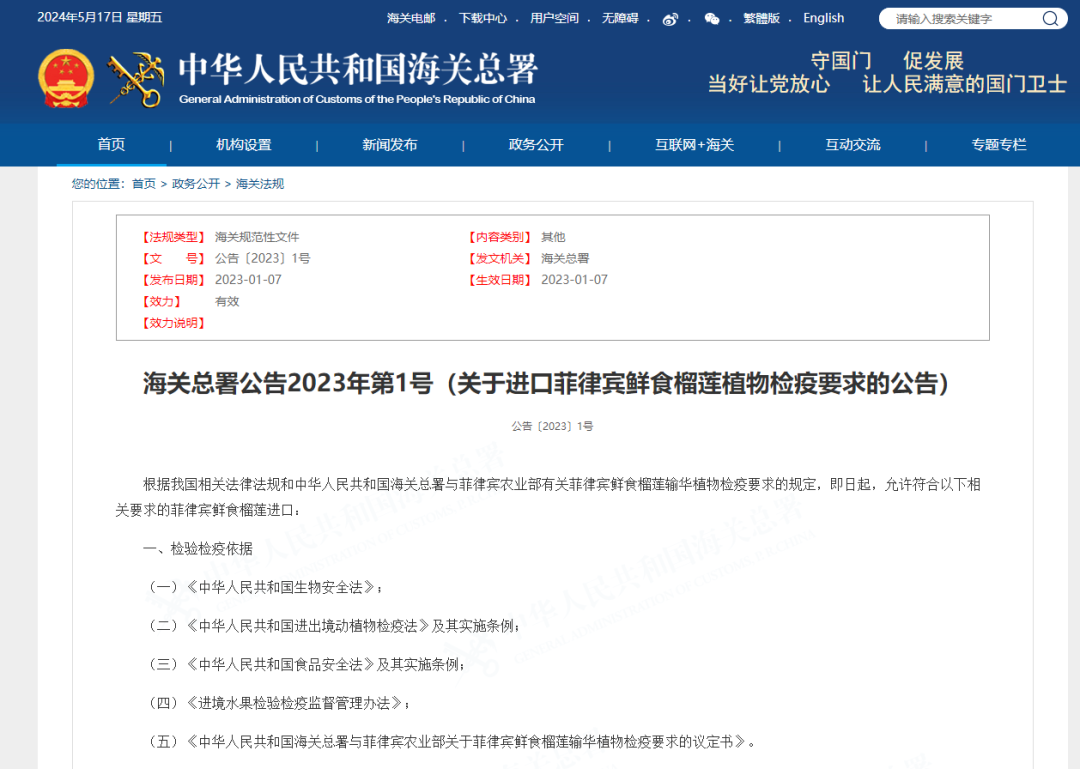This screenshot has width=1080, height=769.
Task: Select the 首页 navigation tab
Action: pos(111,144)
